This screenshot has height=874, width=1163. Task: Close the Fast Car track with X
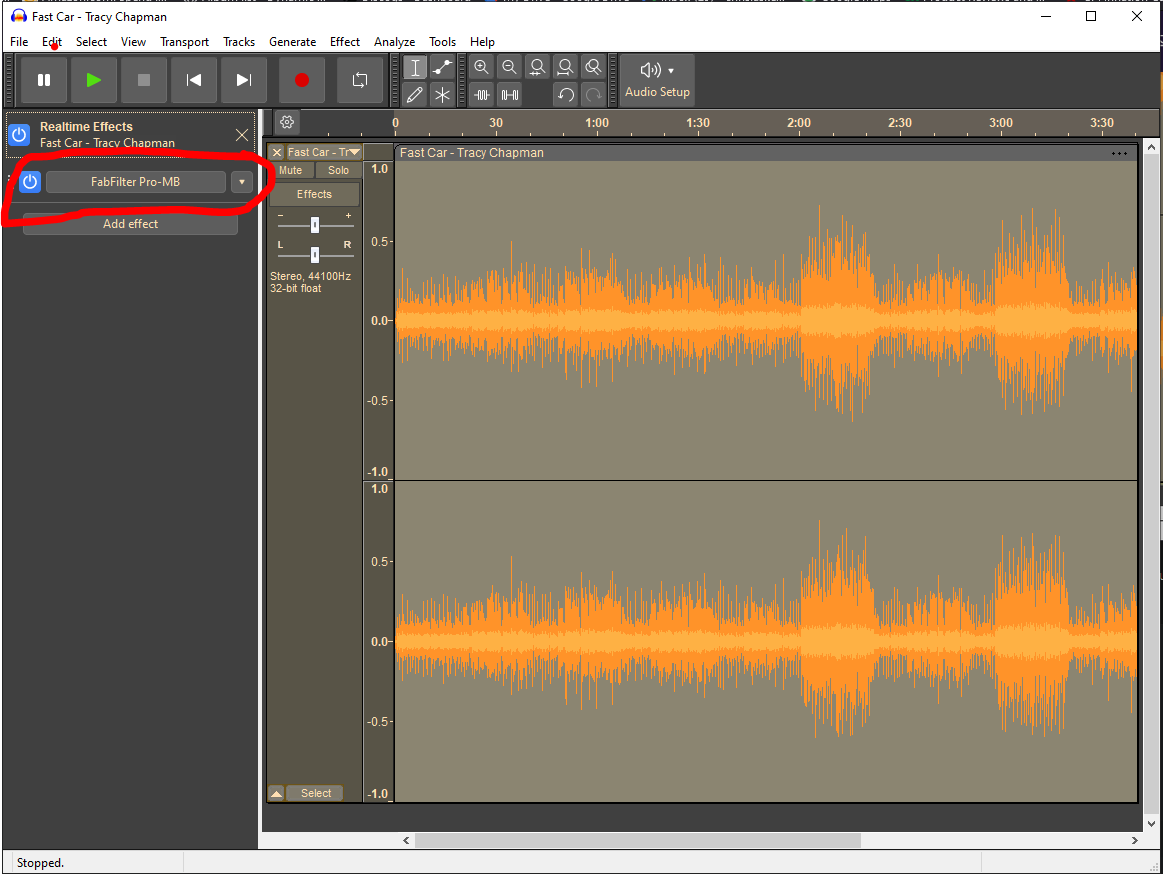click(x=277, y=152)
